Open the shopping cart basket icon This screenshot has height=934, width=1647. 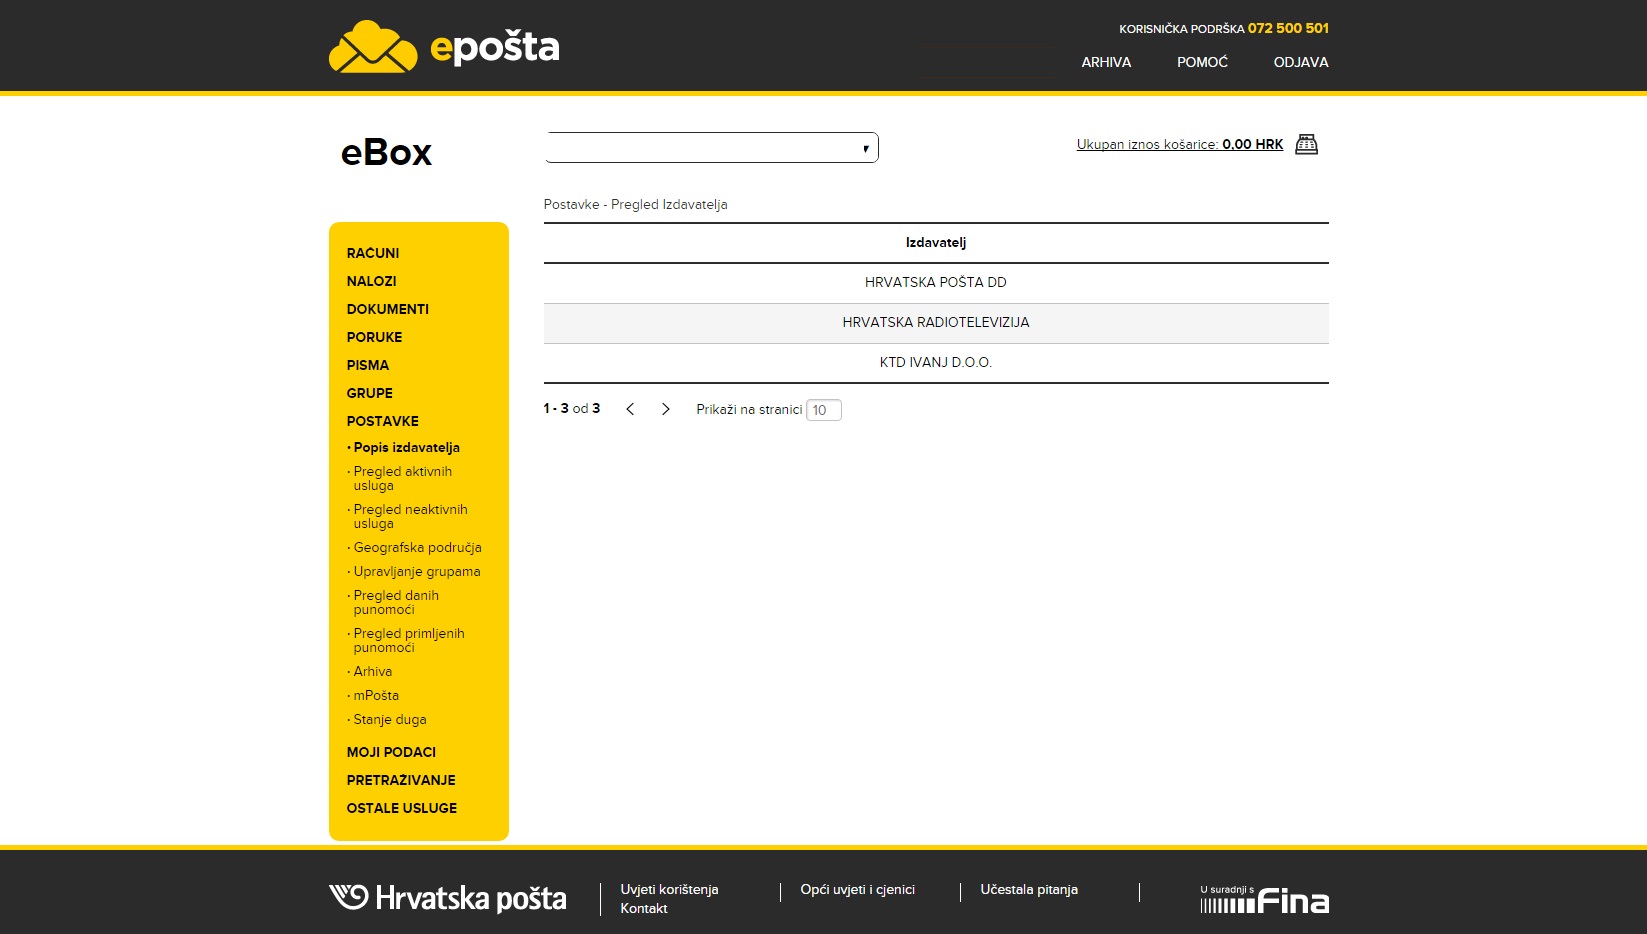[x=1306, y=145]
